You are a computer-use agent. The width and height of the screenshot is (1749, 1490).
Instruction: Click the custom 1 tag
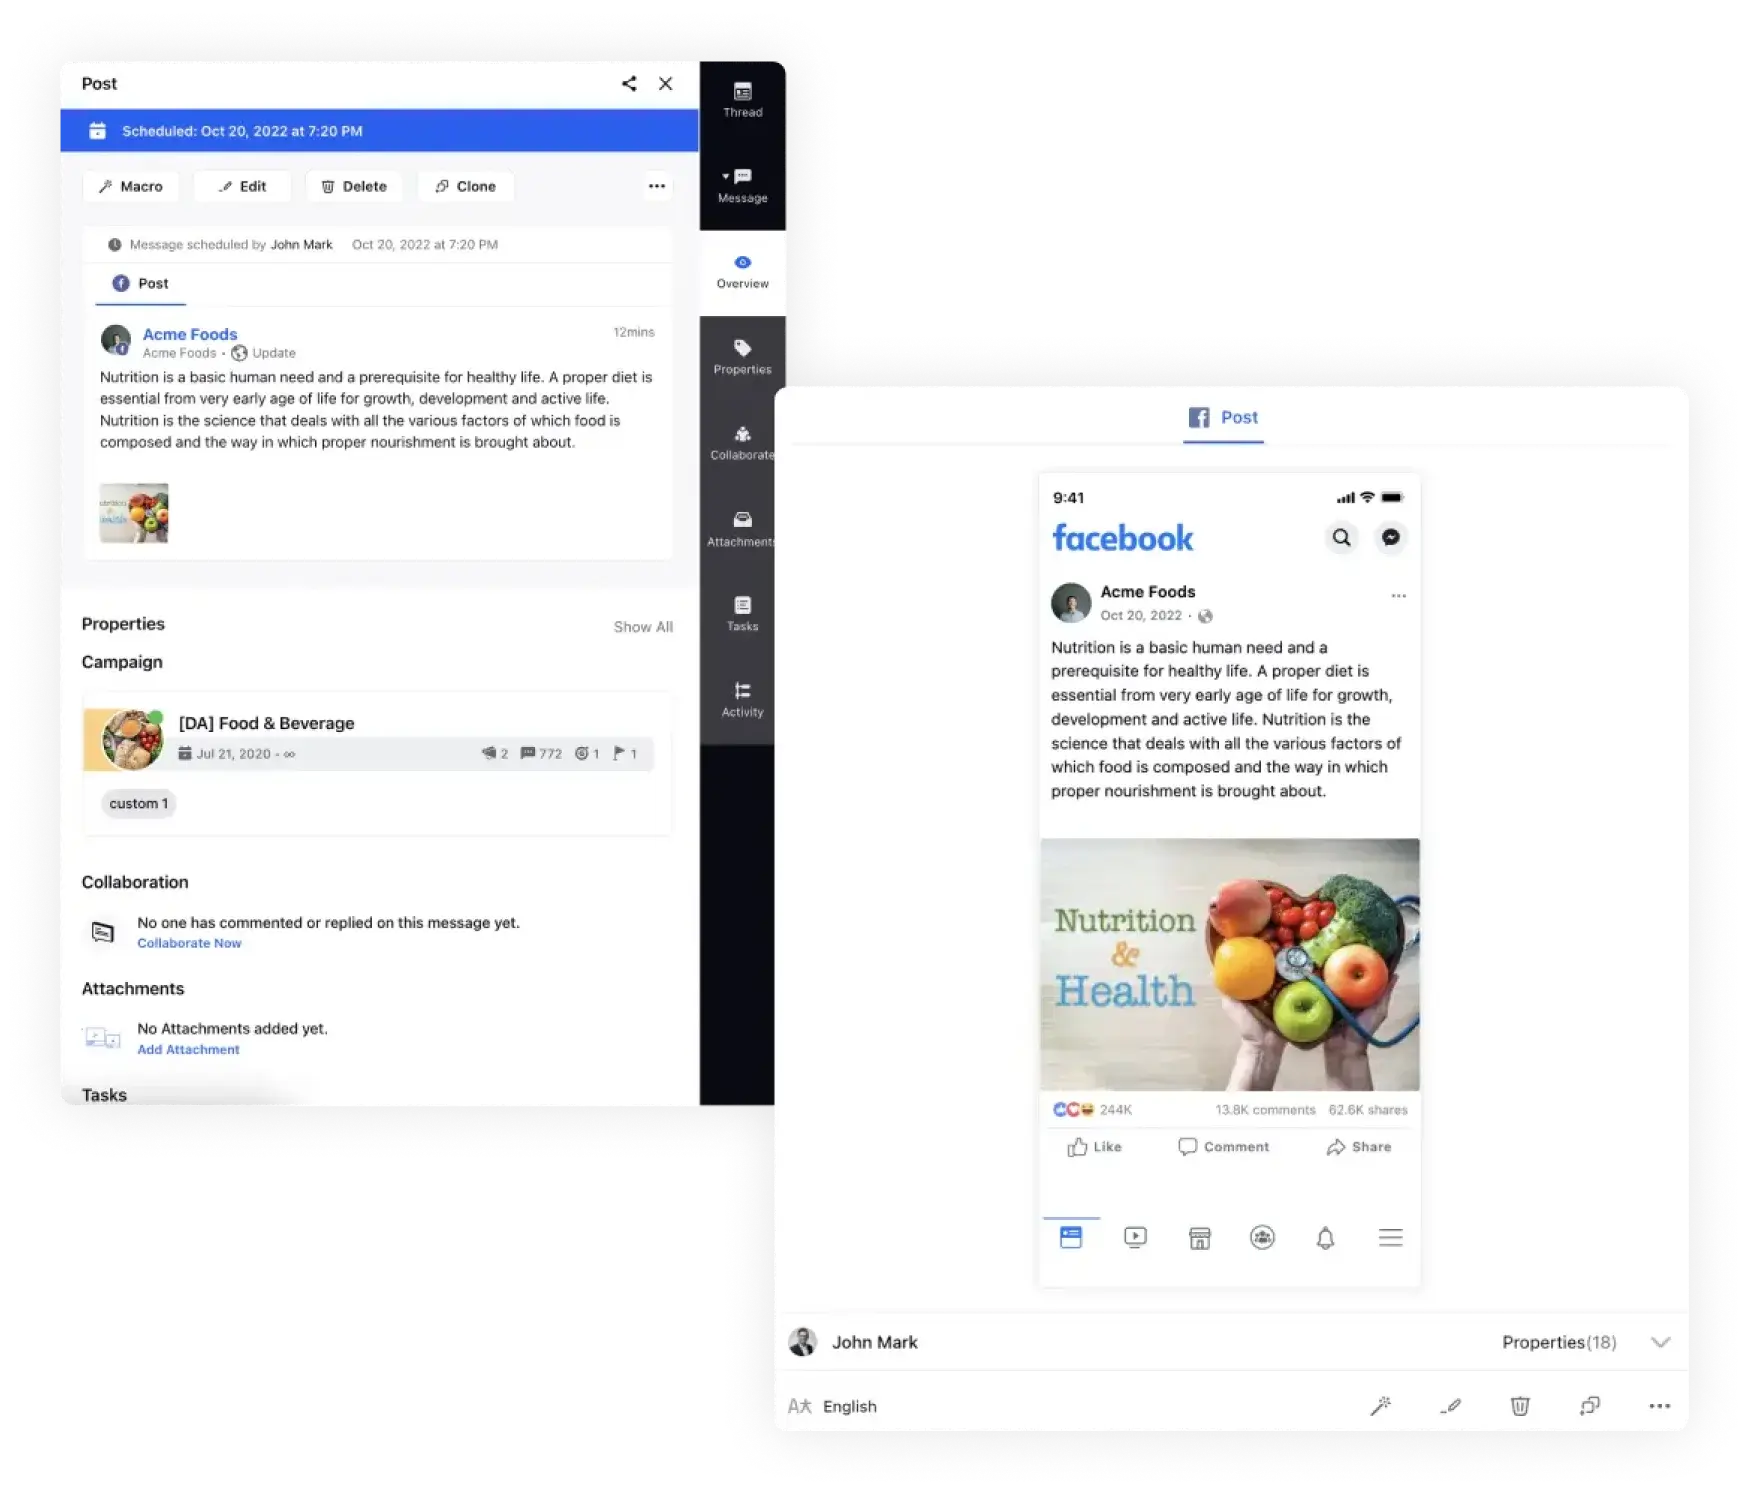click(139, 803)
